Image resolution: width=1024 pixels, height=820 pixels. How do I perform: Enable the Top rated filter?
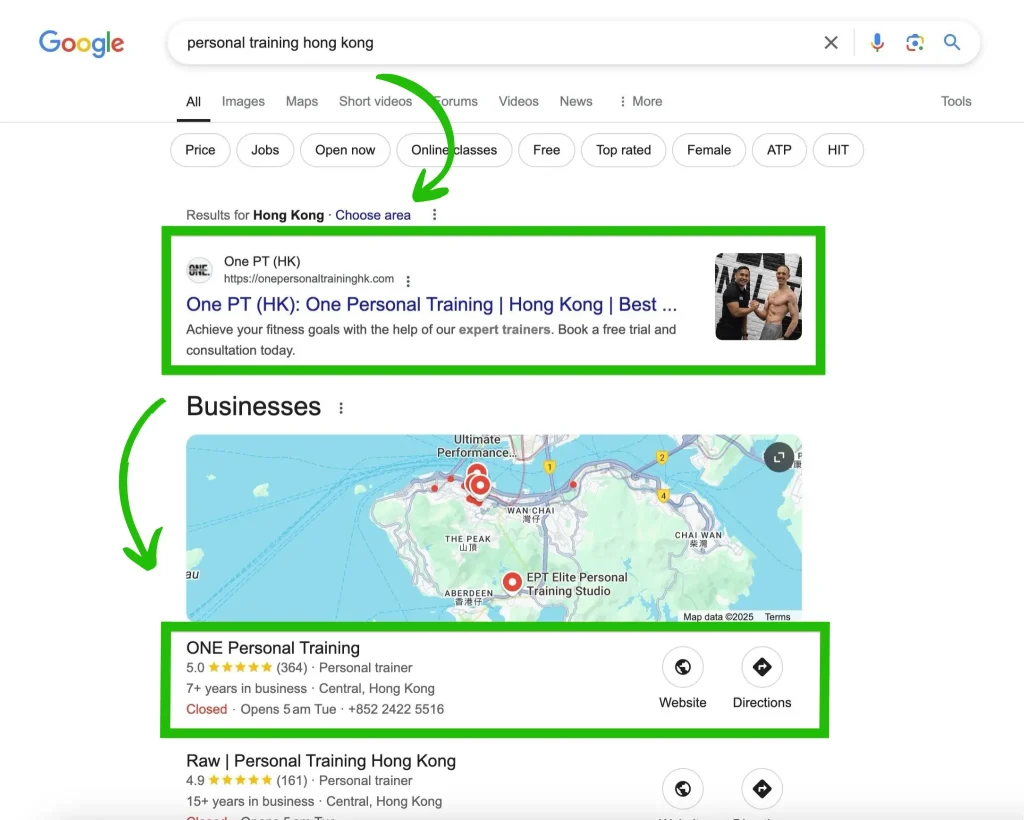point(623,149)
